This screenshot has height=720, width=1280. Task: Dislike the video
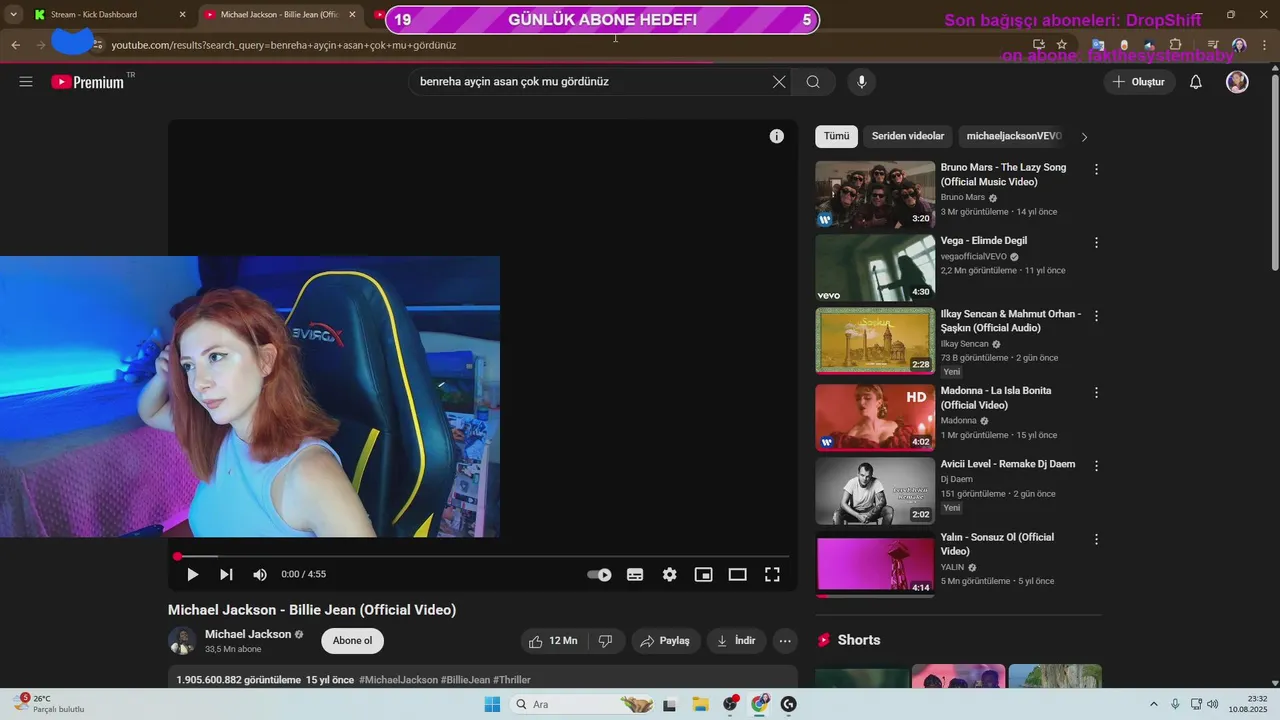[605, 641]
